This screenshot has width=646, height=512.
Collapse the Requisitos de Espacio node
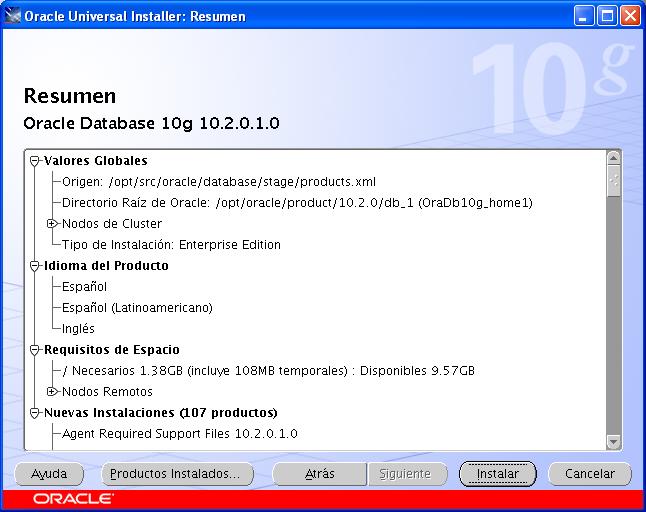tap(35, 350)
